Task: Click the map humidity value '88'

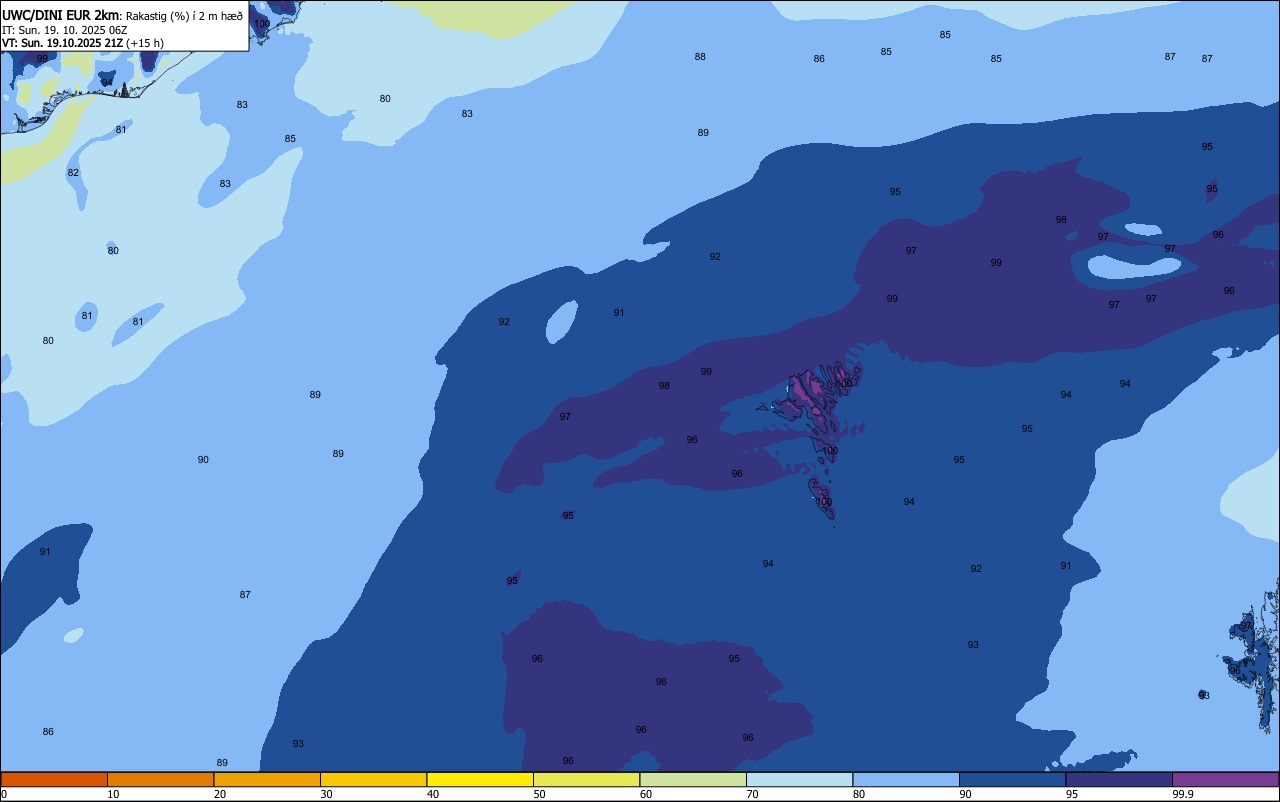Action: tap(700, 57)
